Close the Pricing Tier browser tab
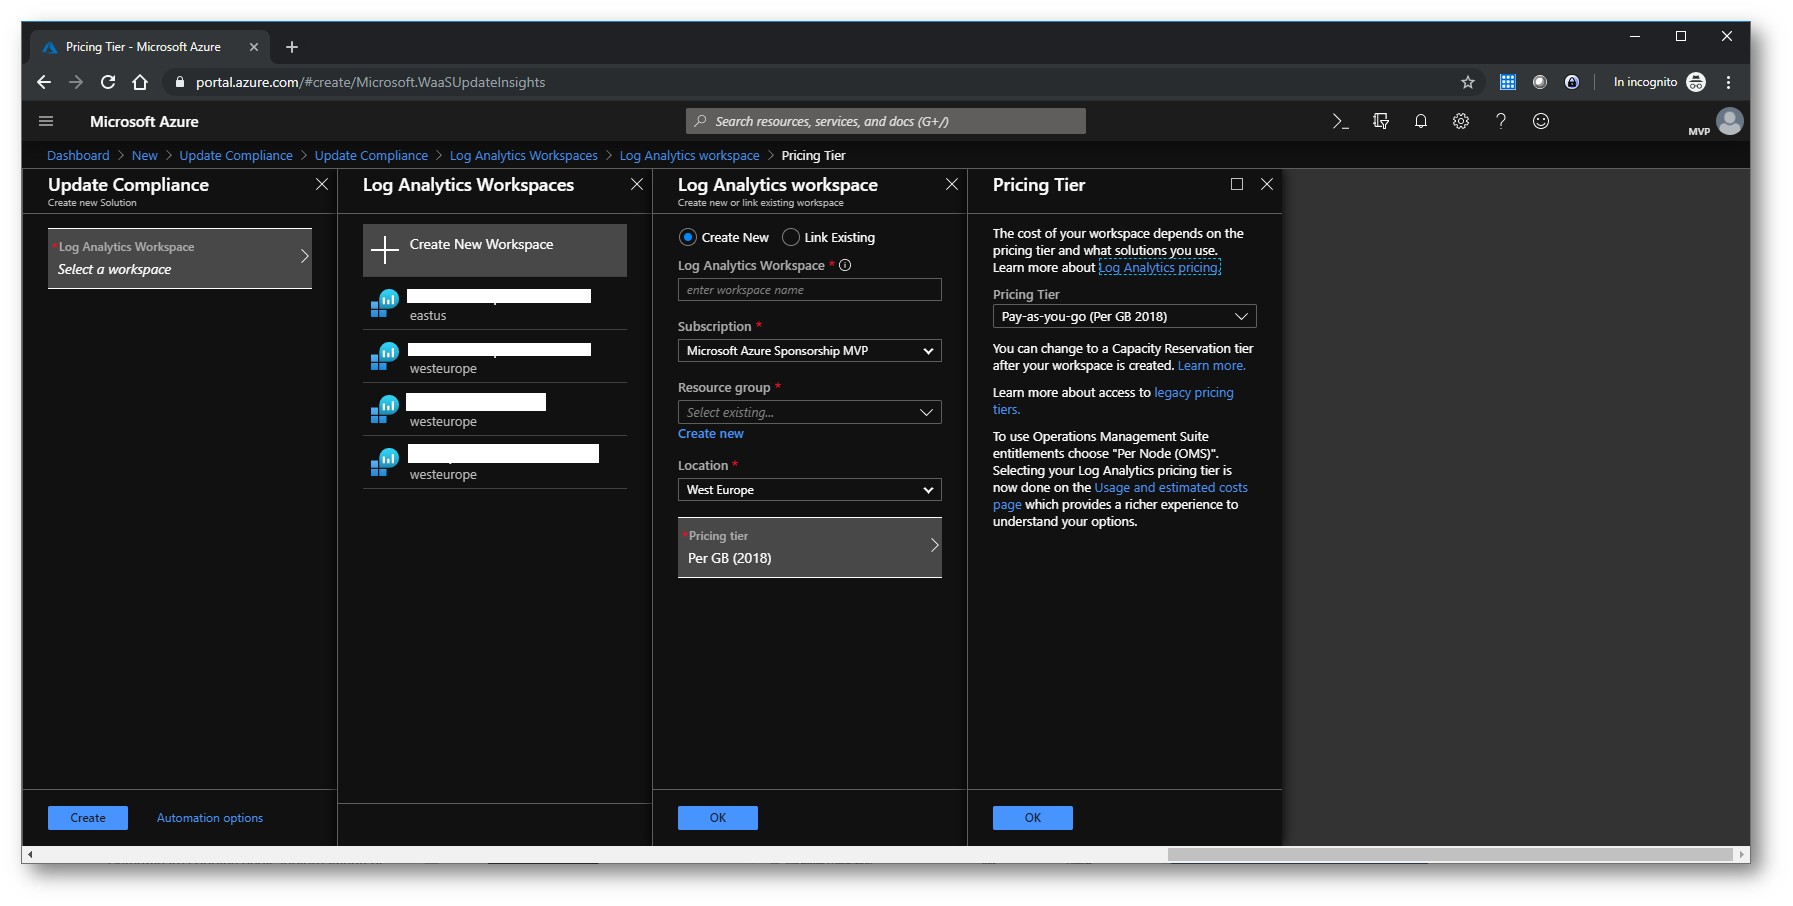This screenshot has width=1793, height=906. 254,47
